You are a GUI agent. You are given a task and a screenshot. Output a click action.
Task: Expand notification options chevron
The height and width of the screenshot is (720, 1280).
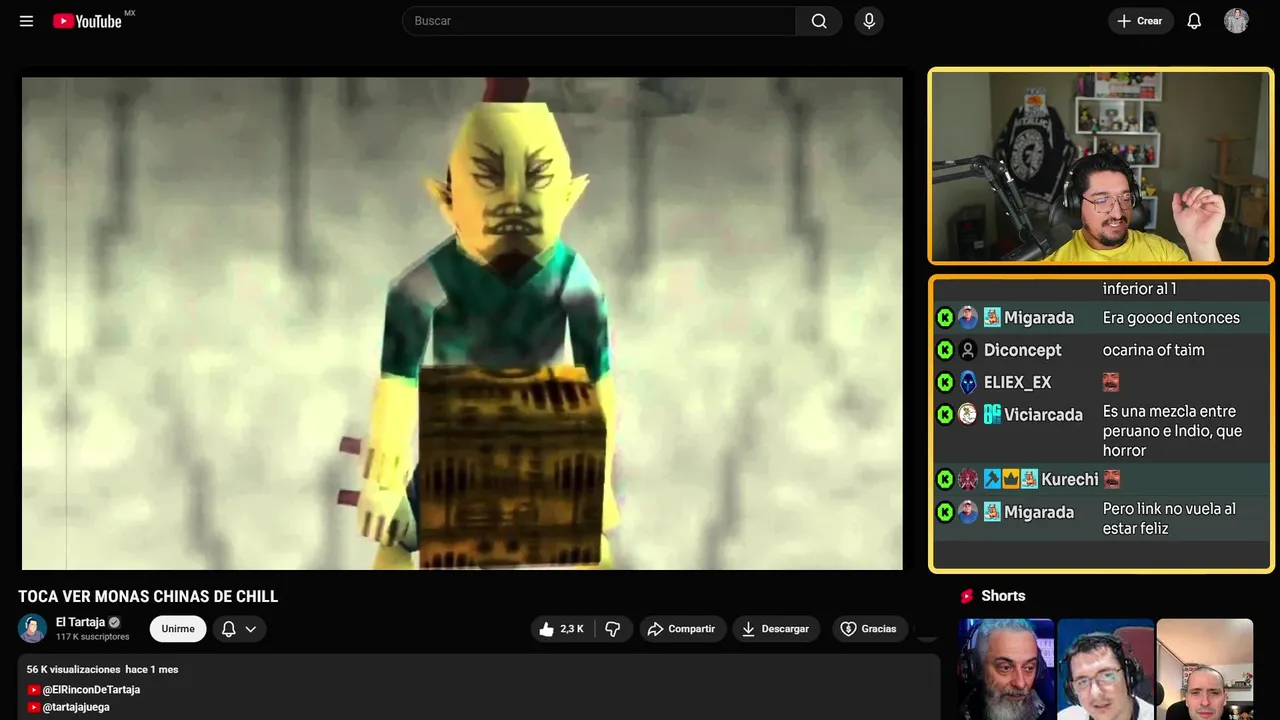[251, 629]
